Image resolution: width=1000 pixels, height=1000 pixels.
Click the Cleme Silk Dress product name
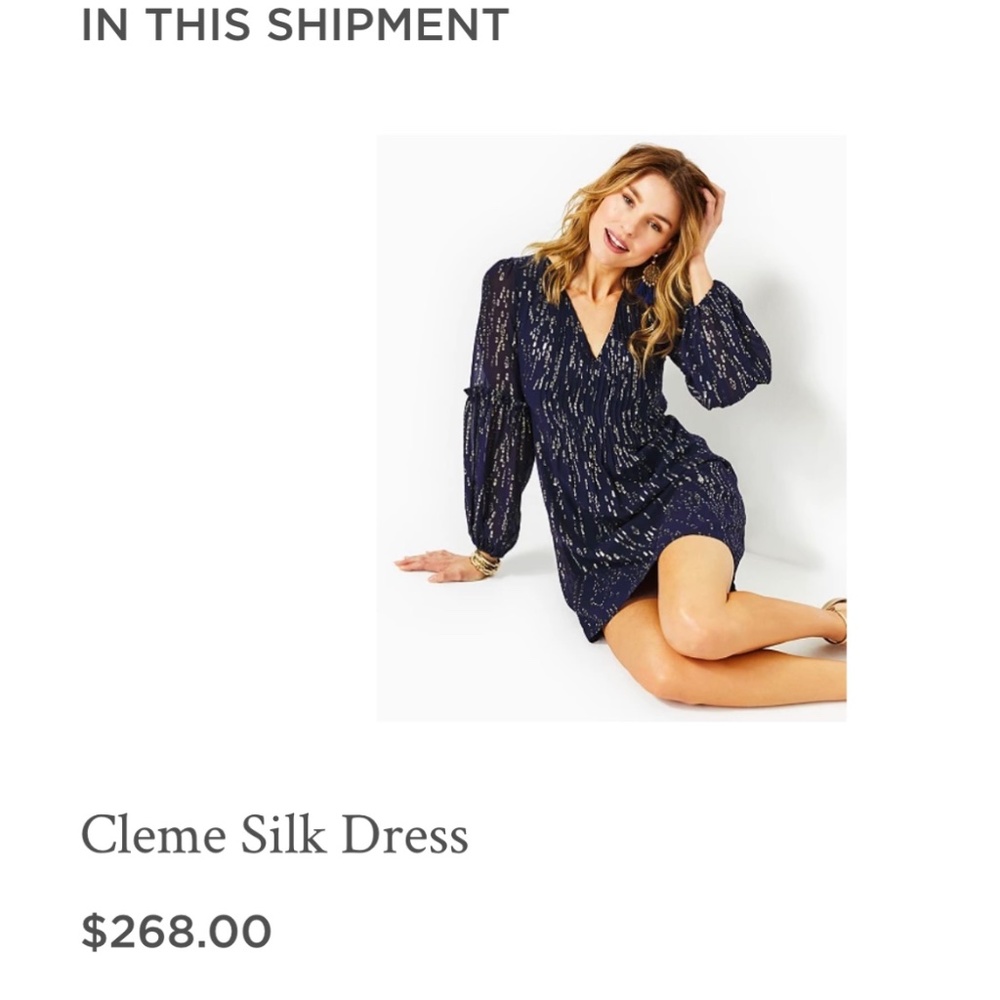[274, 836]
